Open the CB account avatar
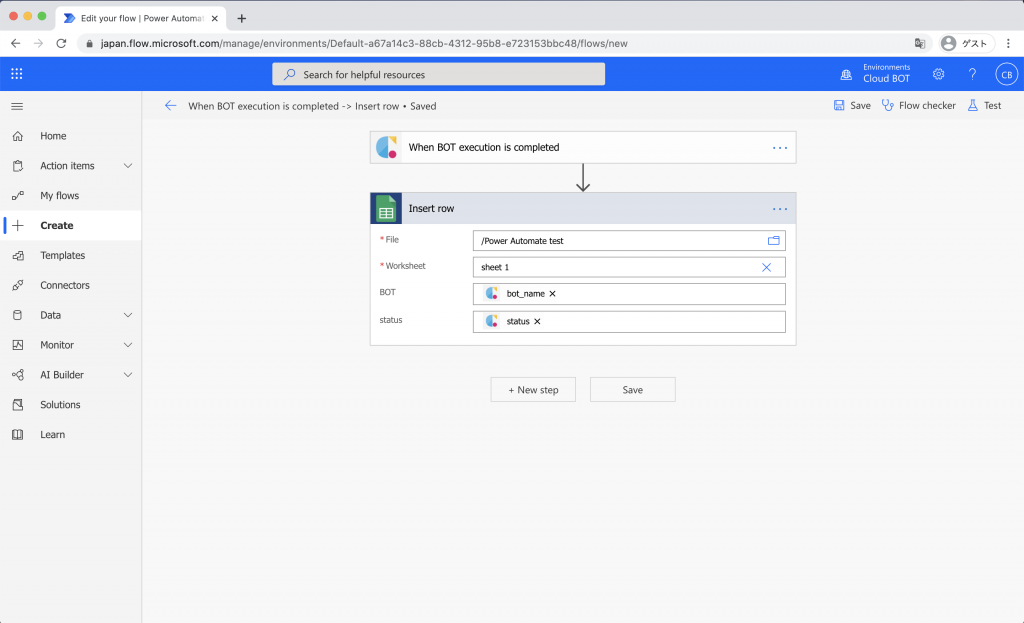The image size is (1024, 623). (1006, 74)
